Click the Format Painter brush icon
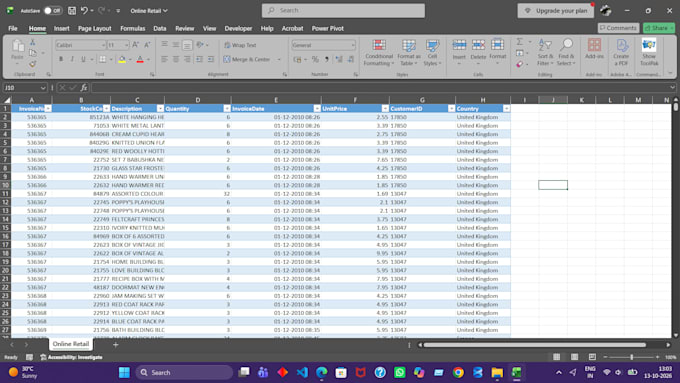 tap(33, 64)
